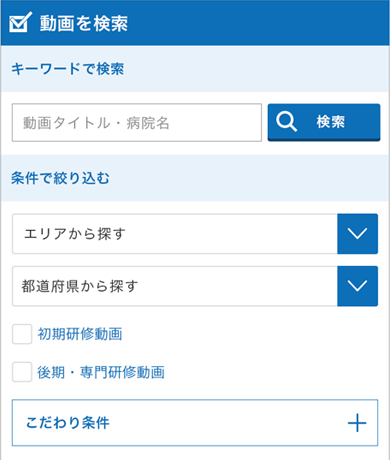The height and width of the screenshot is (460, 390).
Task: Click the chevron arrow for 都道府県から探す
Action: click(357, 286)
